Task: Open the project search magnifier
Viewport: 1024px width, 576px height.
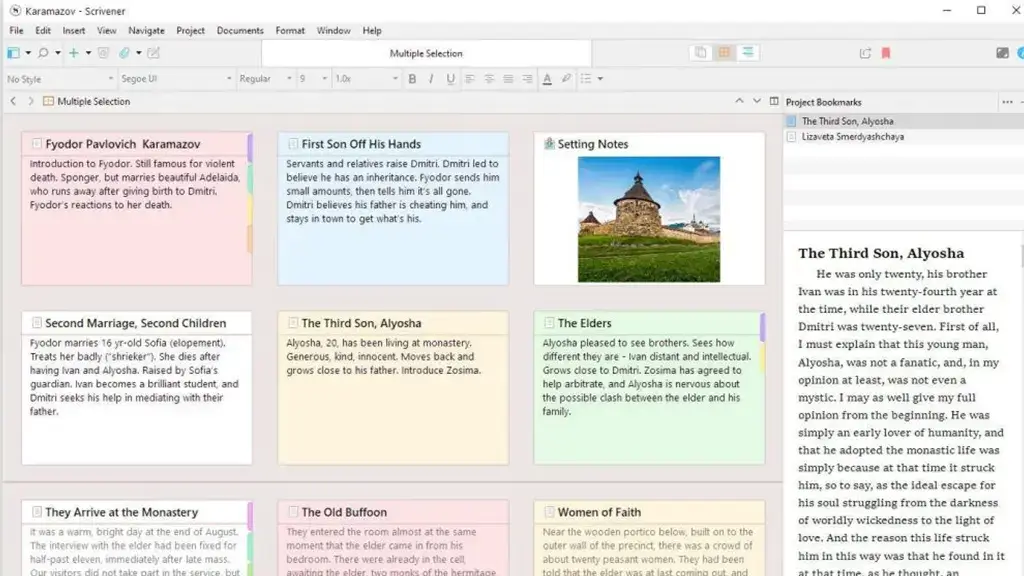Action: [43, 52]
